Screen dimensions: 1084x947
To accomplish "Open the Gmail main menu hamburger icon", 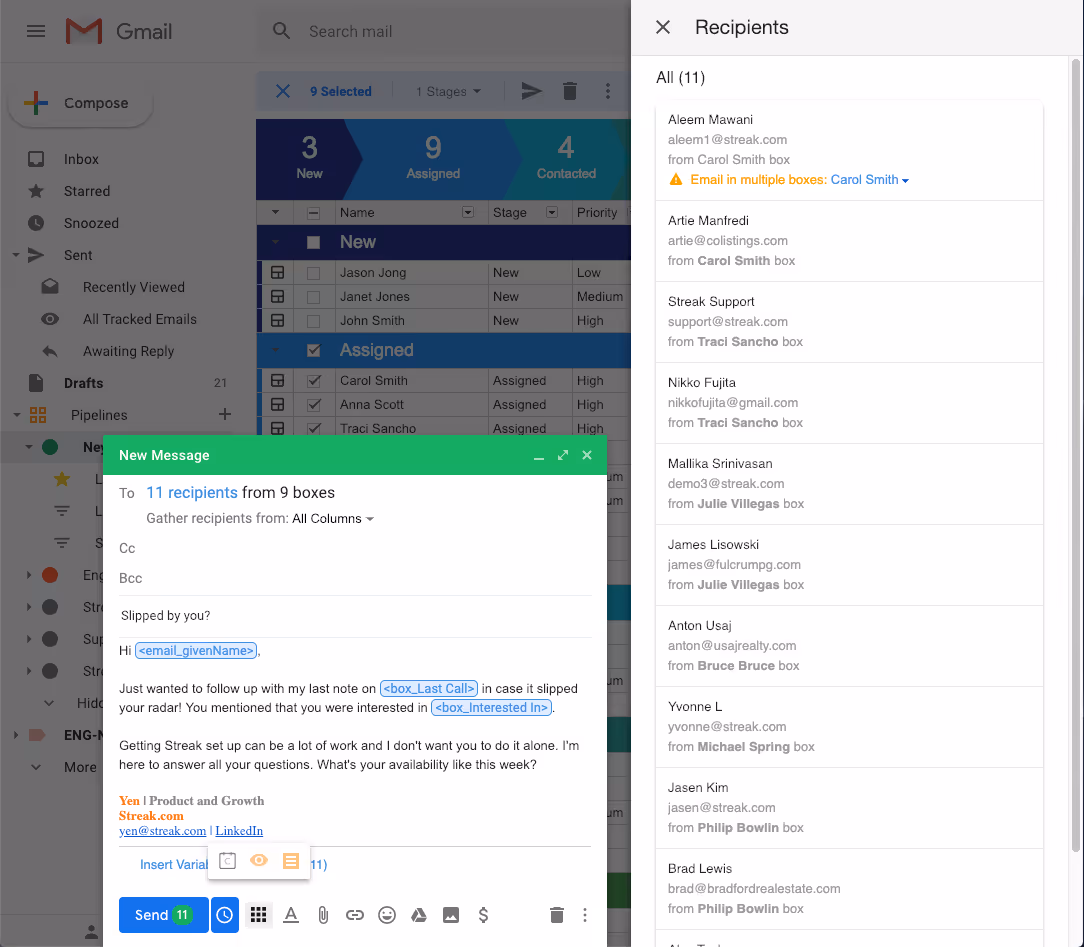I will [x=36, y=31].
